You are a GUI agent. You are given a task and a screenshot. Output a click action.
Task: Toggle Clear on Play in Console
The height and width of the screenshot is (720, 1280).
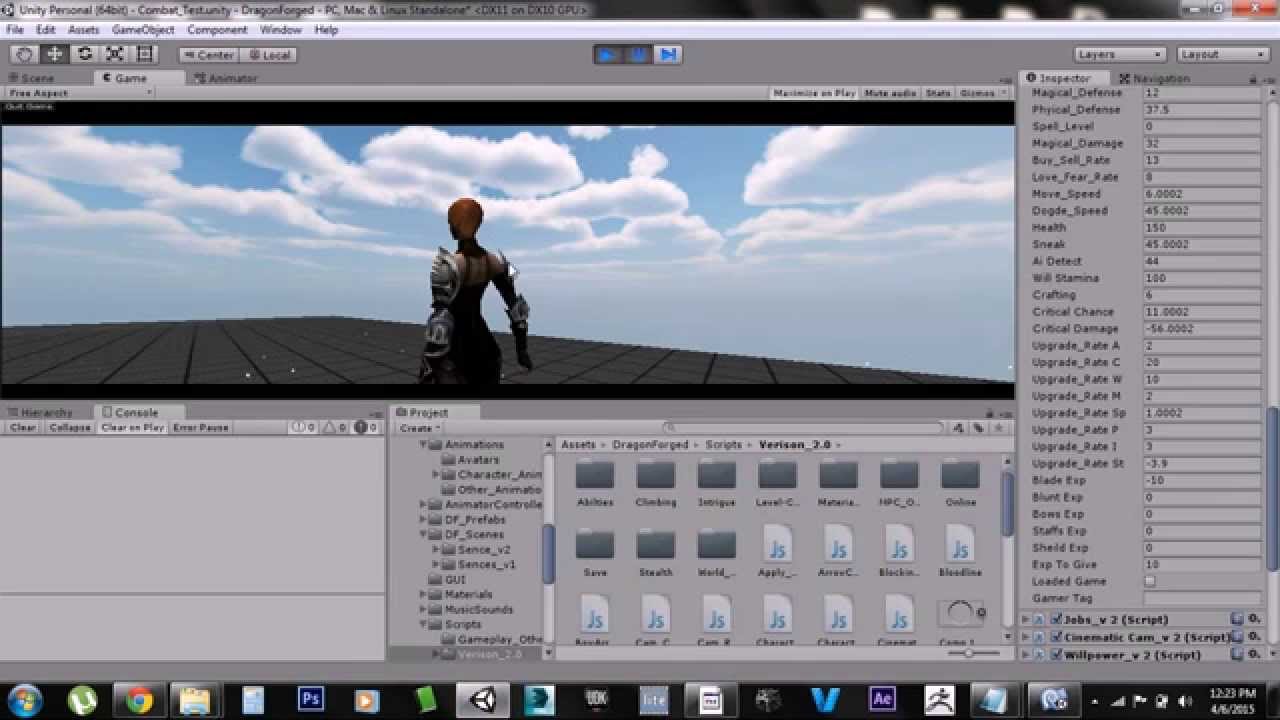pos(132,427)
